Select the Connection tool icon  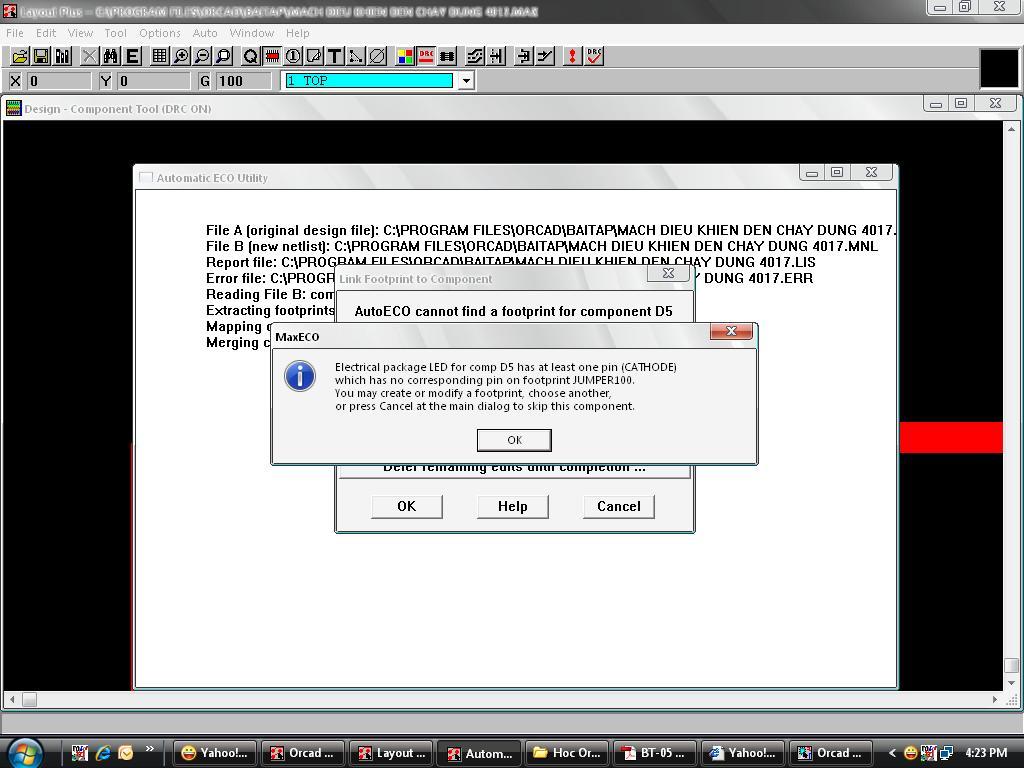(355, 56)
